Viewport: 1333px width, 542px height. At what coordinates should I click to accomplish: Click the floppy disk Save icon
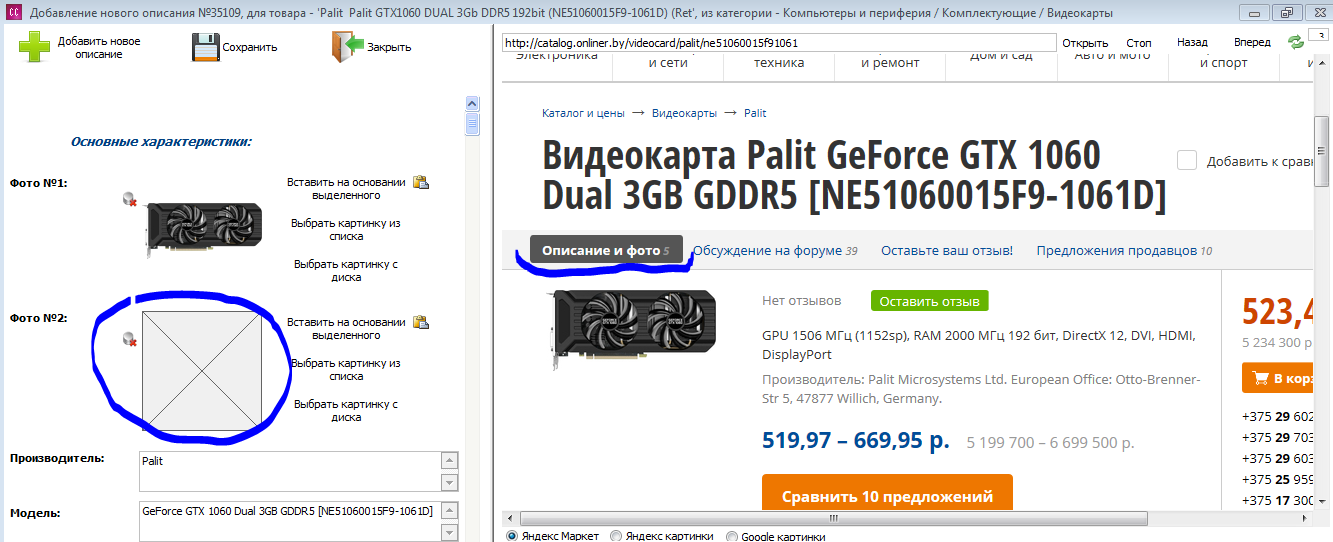(x=206, y=47)
